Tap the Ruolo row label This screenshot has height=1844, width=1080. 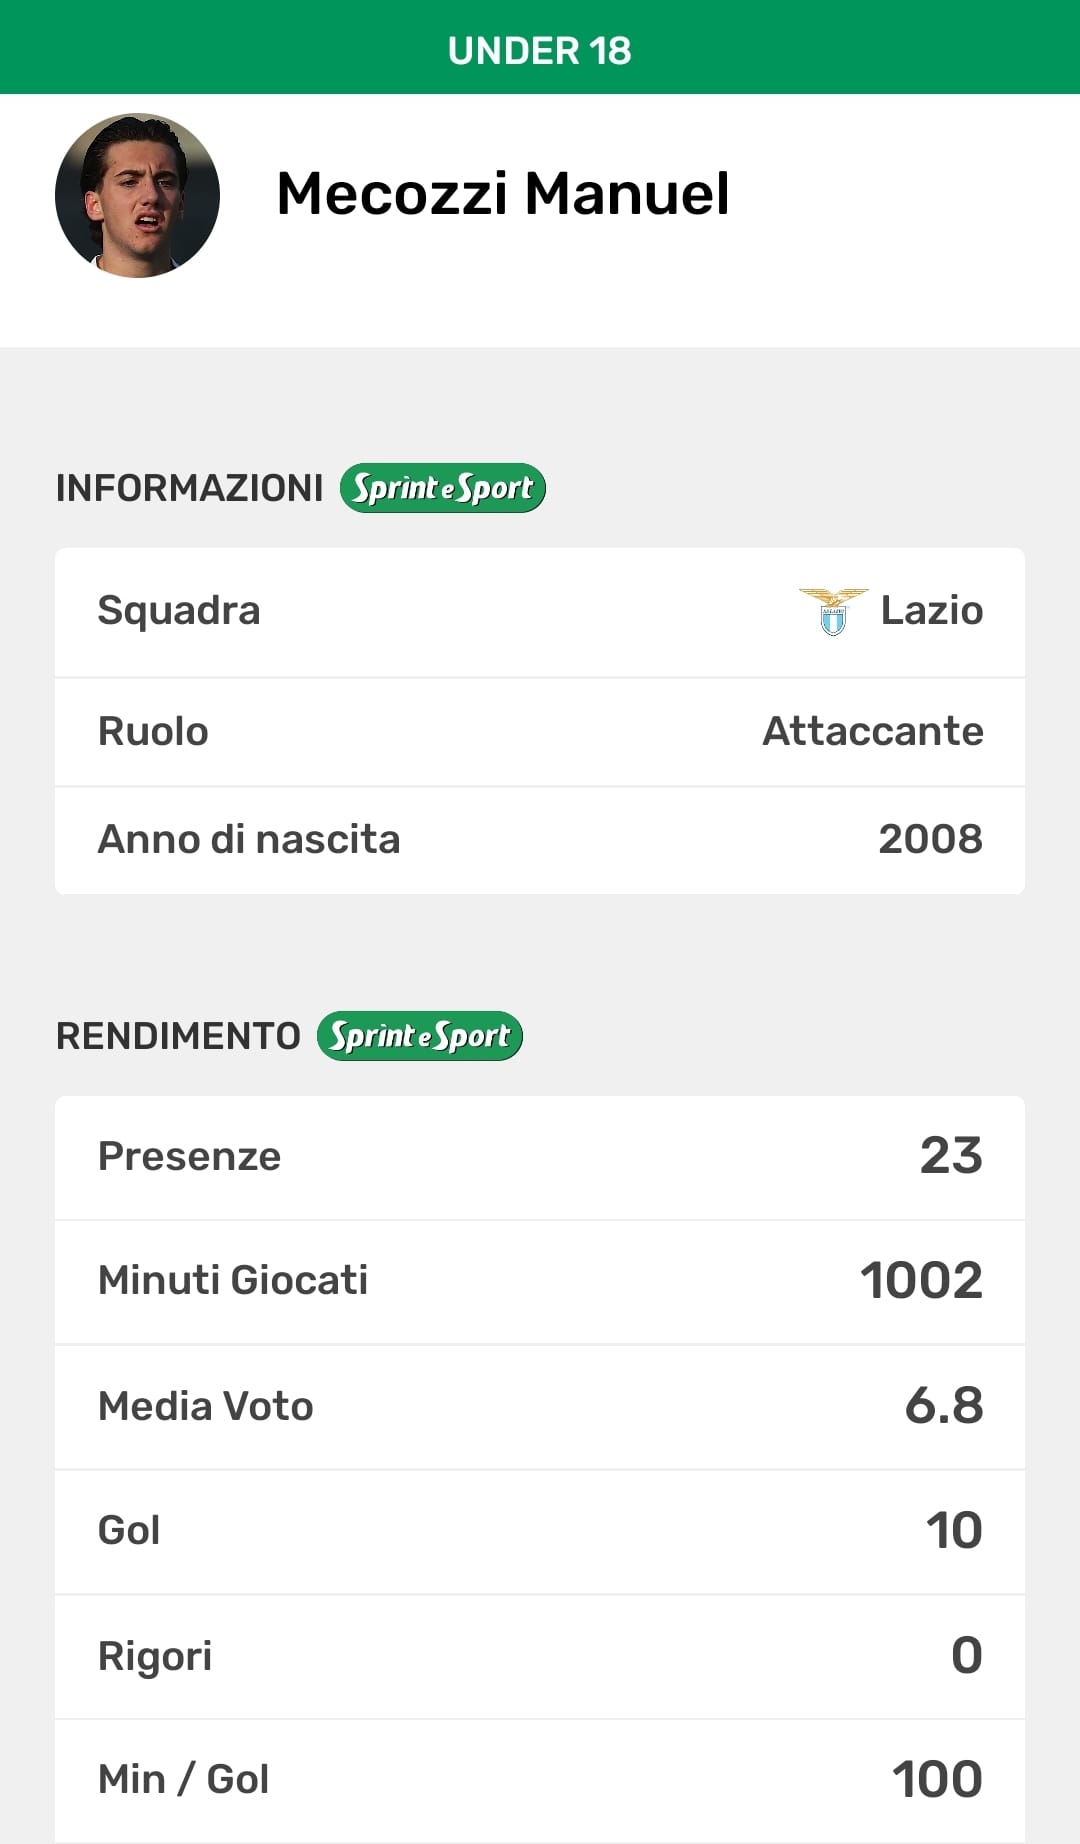point(153,731)
